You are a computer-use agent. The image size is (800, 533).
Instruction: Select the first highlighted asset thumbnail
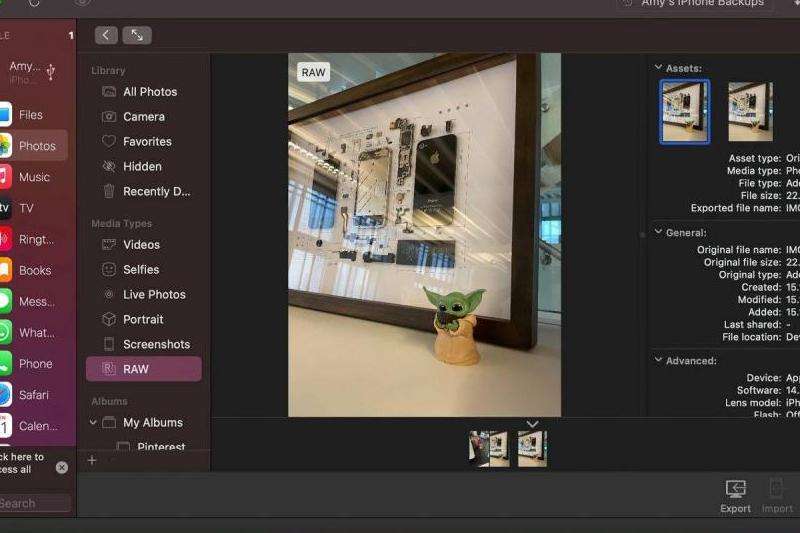click(685, 112)
